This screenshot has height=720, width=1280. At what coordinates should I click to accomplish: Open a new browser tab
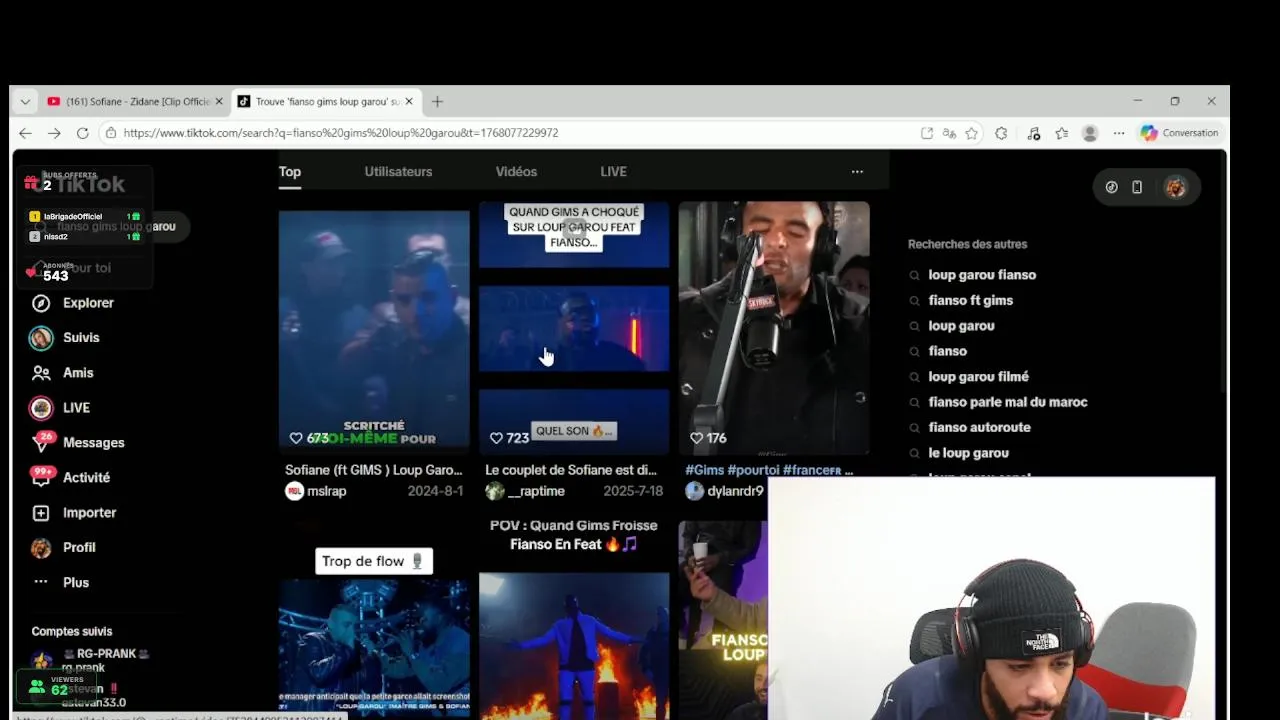(437, 101)
